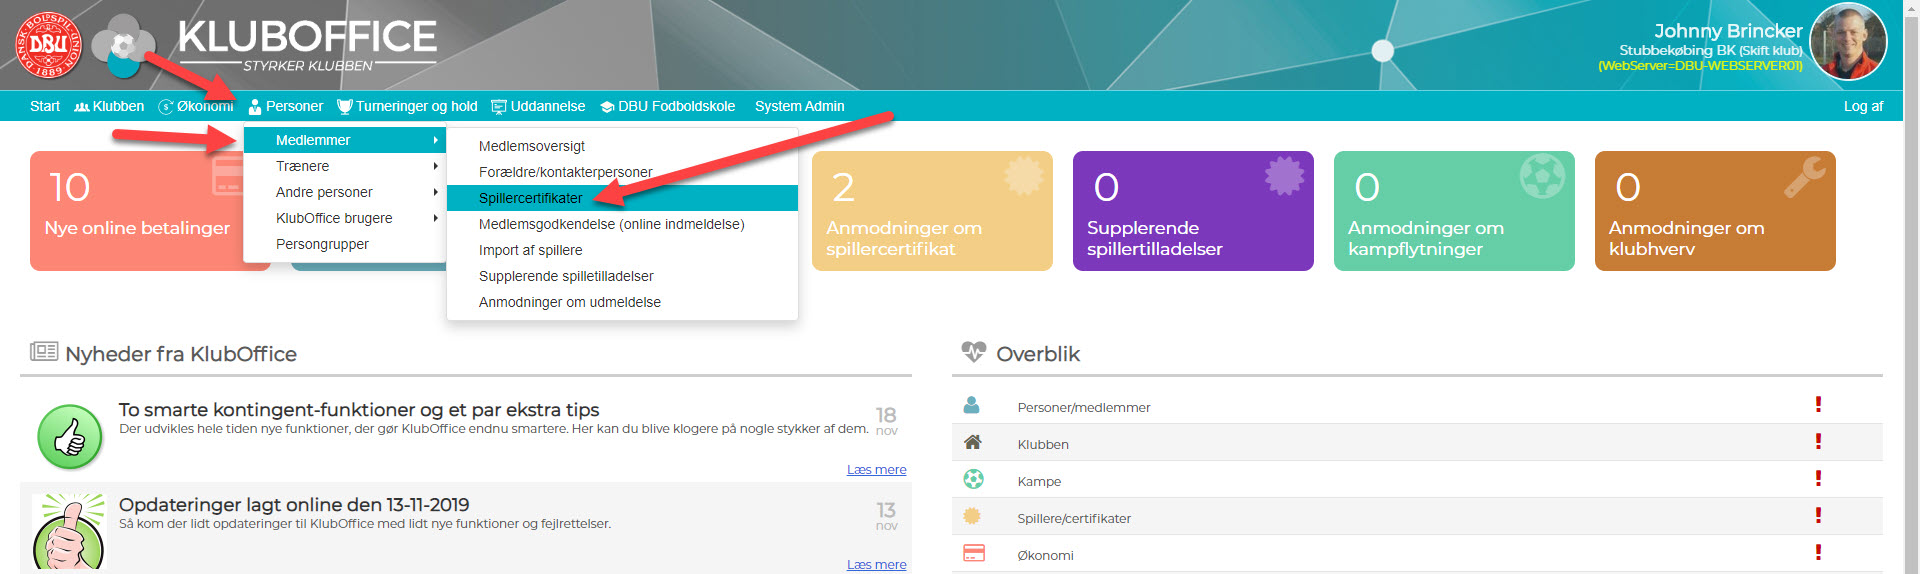Click the green thumbs-up news icon
1920x574 pixels.
tap(70, 437)
